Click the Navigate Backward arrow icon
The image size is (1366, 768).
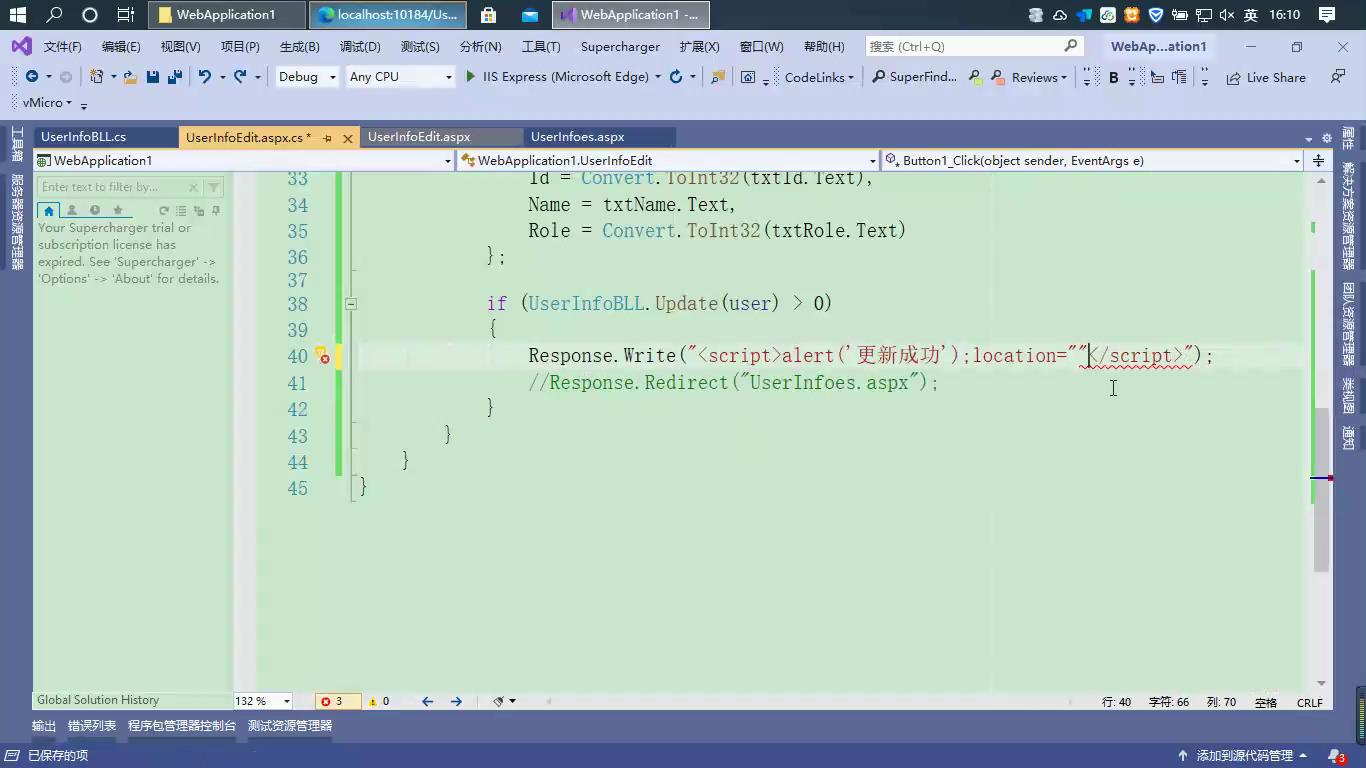[32, 77]
